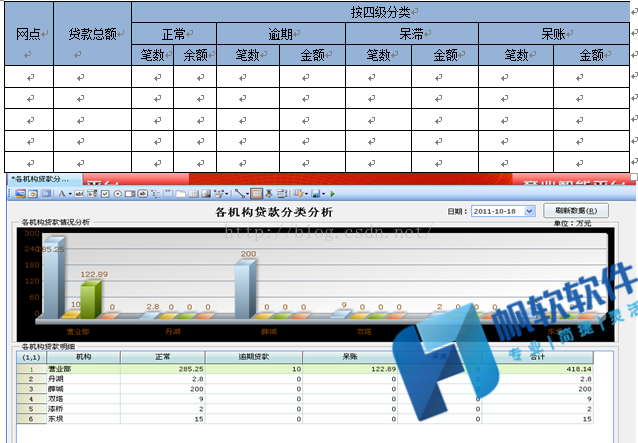Click the '各机构贷款情况分析' group label
Screen dimensions: 638x443
[x=55, y=222]
